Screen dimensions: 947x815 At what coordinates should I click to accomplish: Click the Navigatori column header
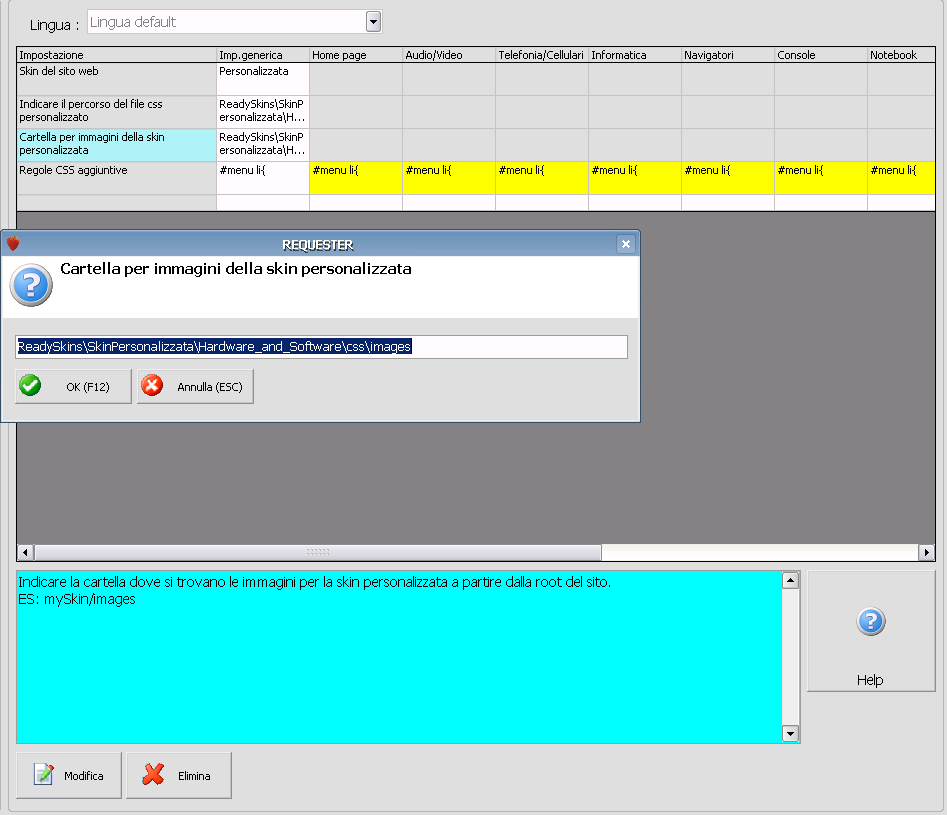pyautogui.click(x=728, y=55)
